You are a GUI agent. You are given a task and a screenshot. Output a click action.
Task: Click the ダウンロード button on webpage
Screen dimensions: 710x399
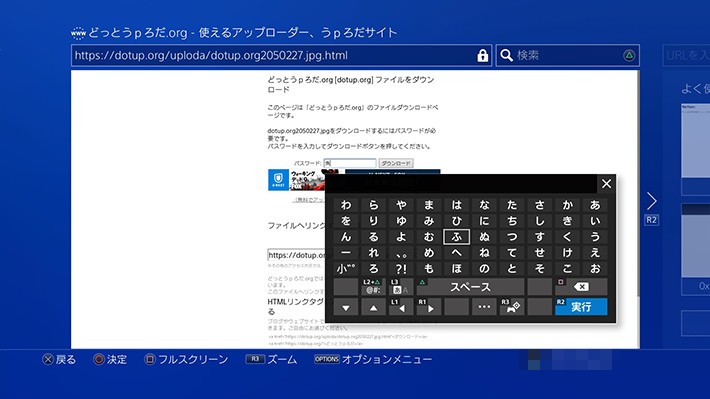[396, 163]
